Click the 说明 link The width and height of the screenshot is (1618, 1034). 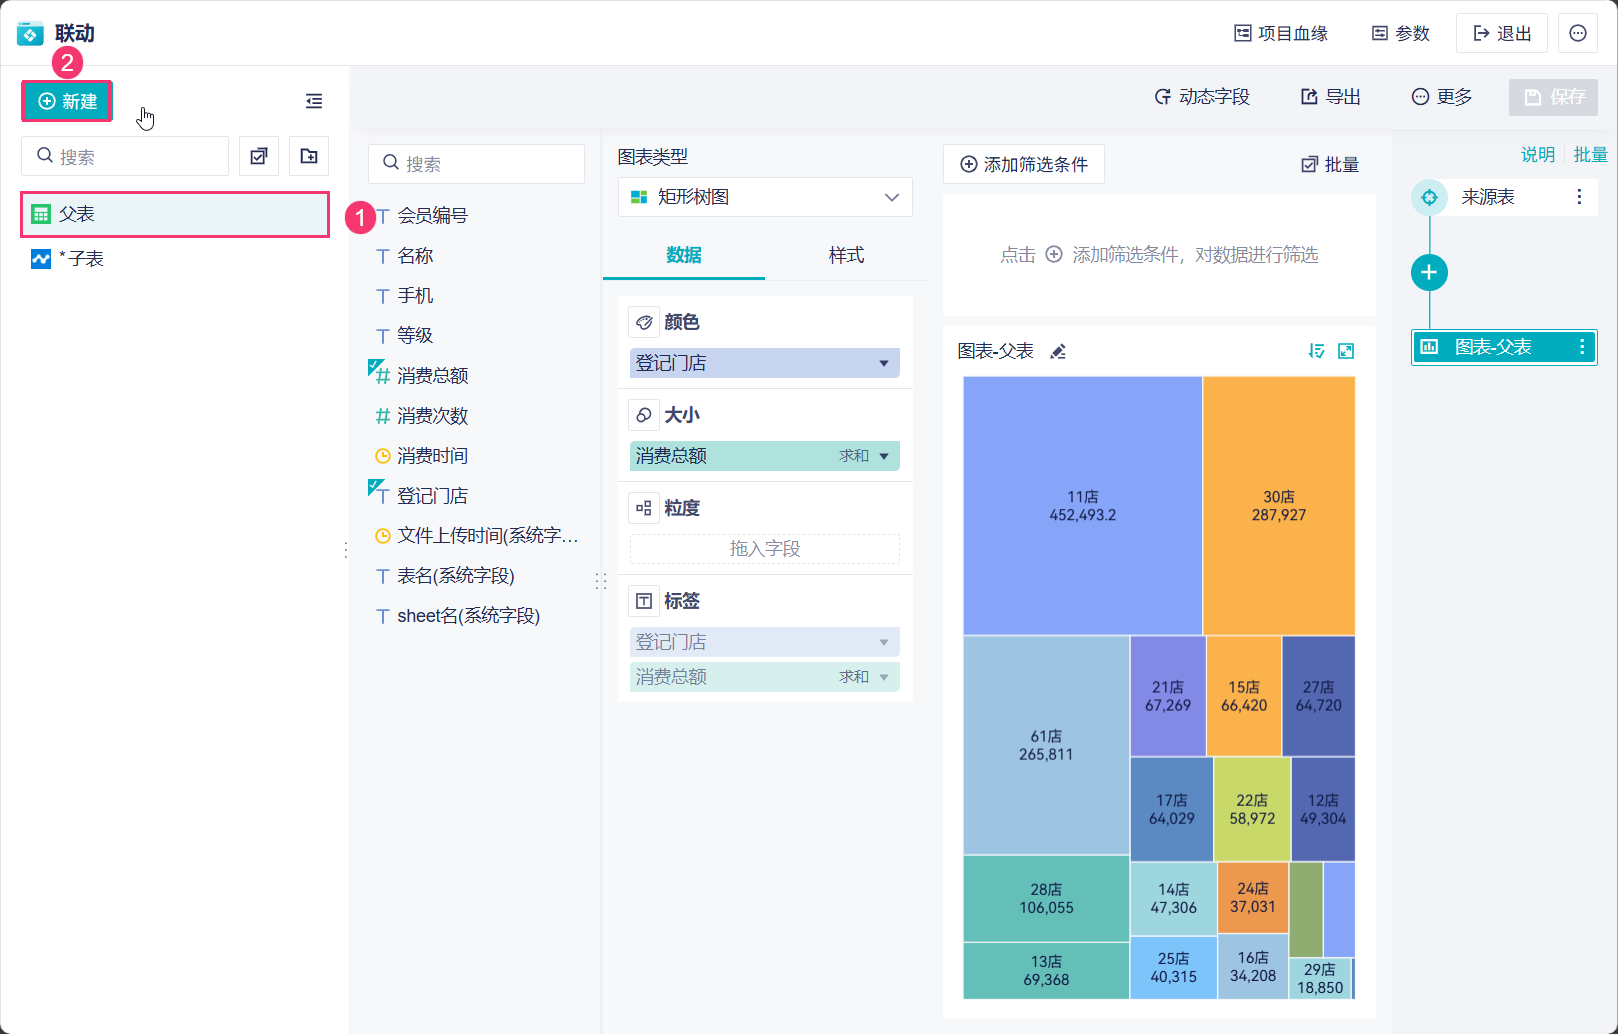click(x=1538, y=154)
